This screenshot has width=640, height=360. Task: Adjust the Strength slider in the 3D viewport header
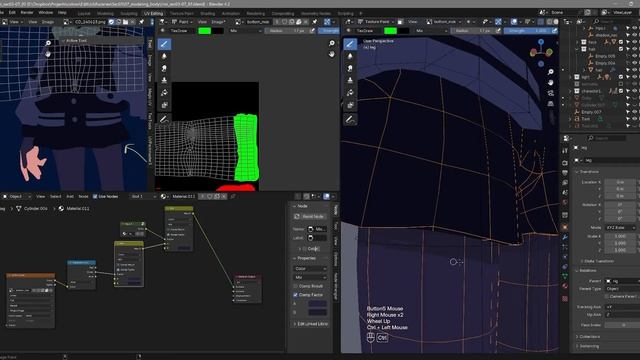coord(527,31)
